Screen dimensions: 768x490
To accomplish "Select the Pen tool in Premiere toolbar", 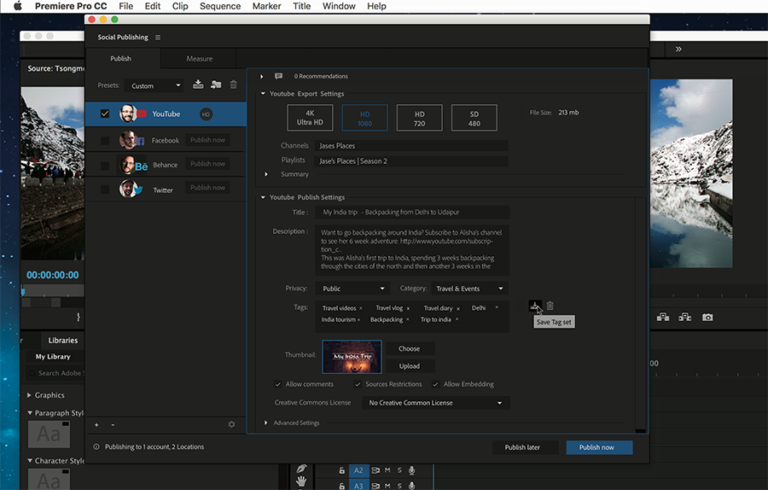I will (x=301, y=469).
